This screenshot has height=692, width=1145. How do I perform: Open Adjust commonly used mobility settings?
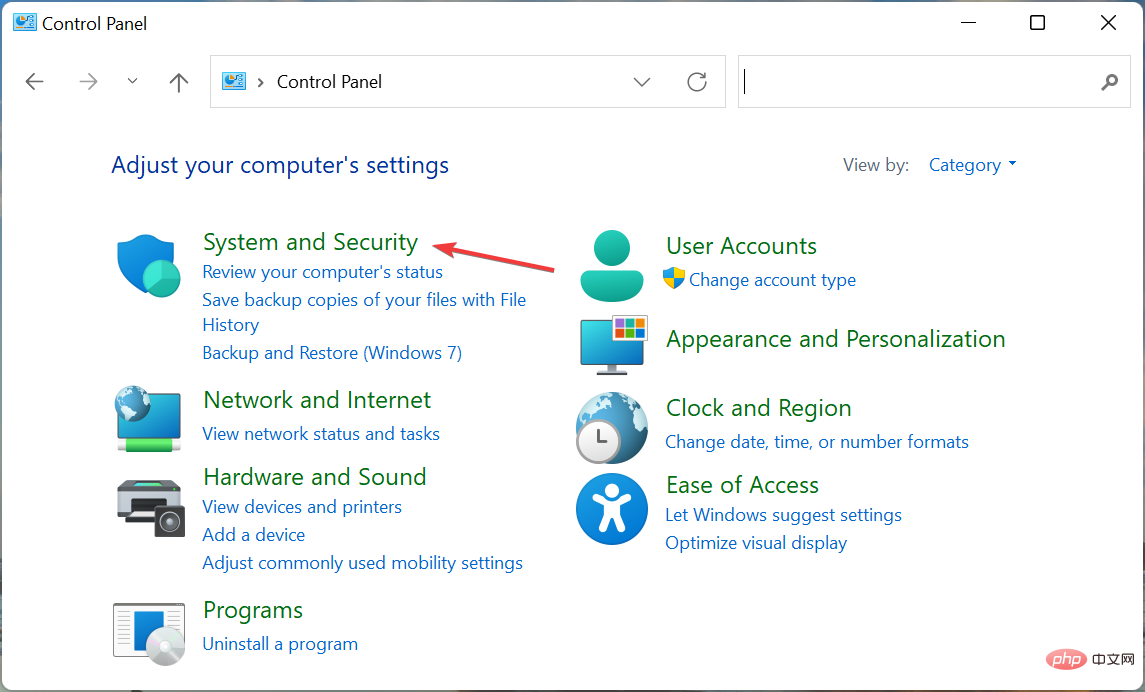(363, 563)
